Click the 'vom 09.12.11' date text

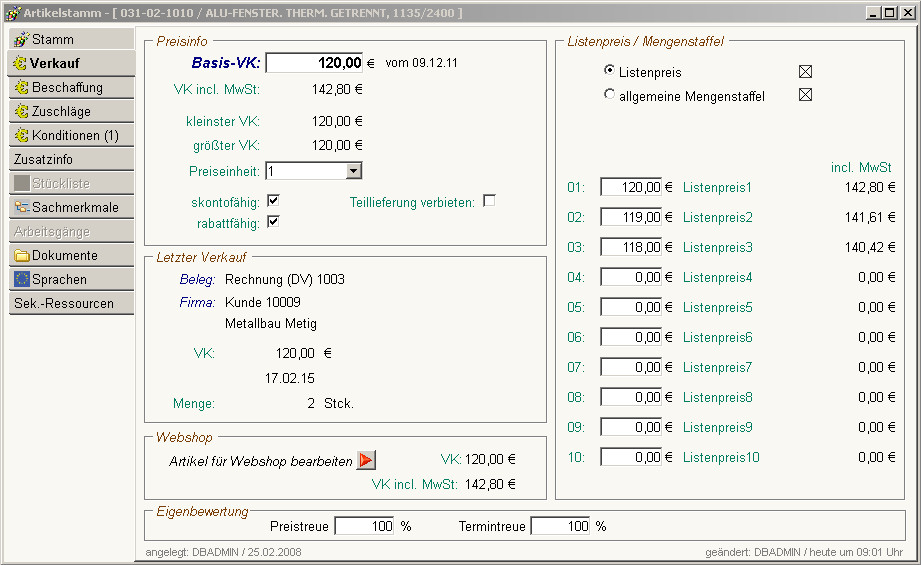point(421,63)
